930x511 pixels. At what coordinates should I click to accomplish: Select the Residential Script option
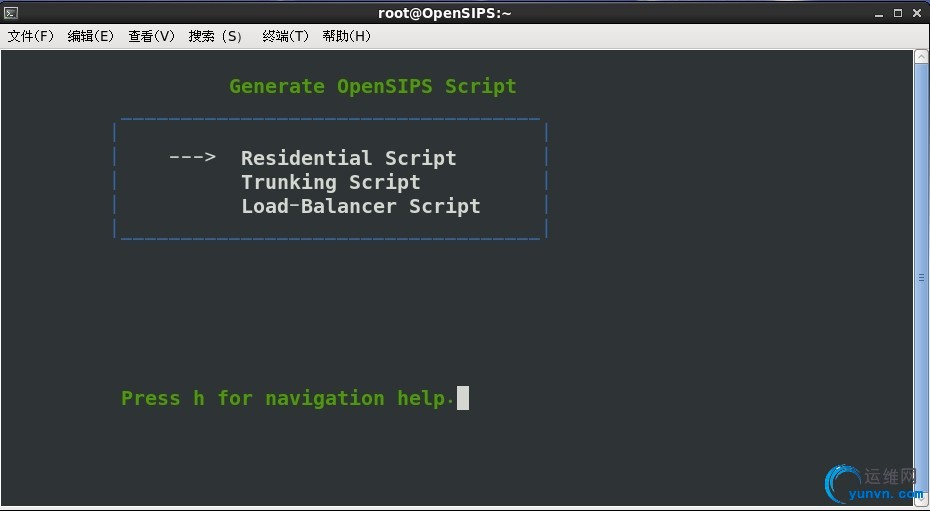[x=349, y=158]
